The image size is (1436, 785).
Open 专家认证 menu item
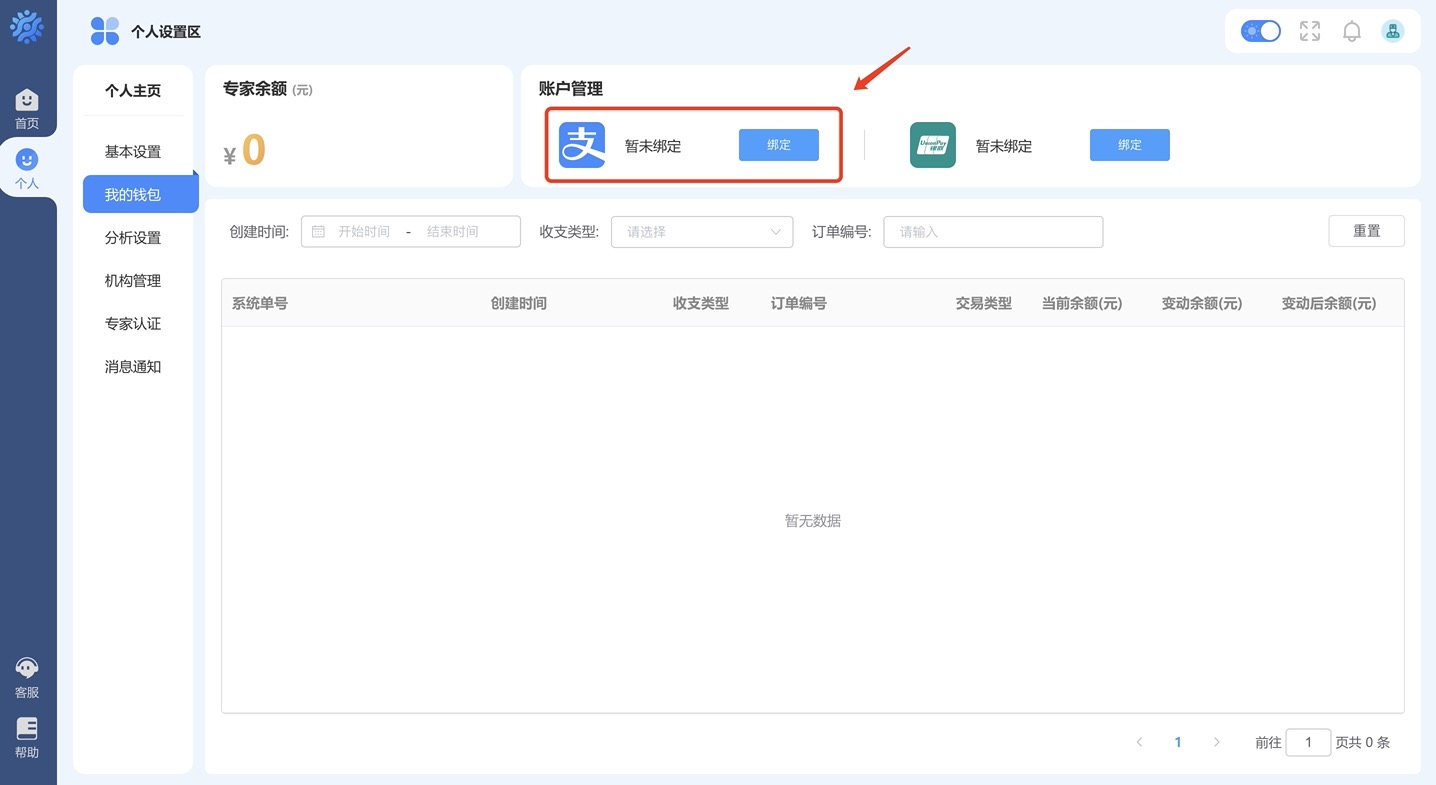click(133, 324)
